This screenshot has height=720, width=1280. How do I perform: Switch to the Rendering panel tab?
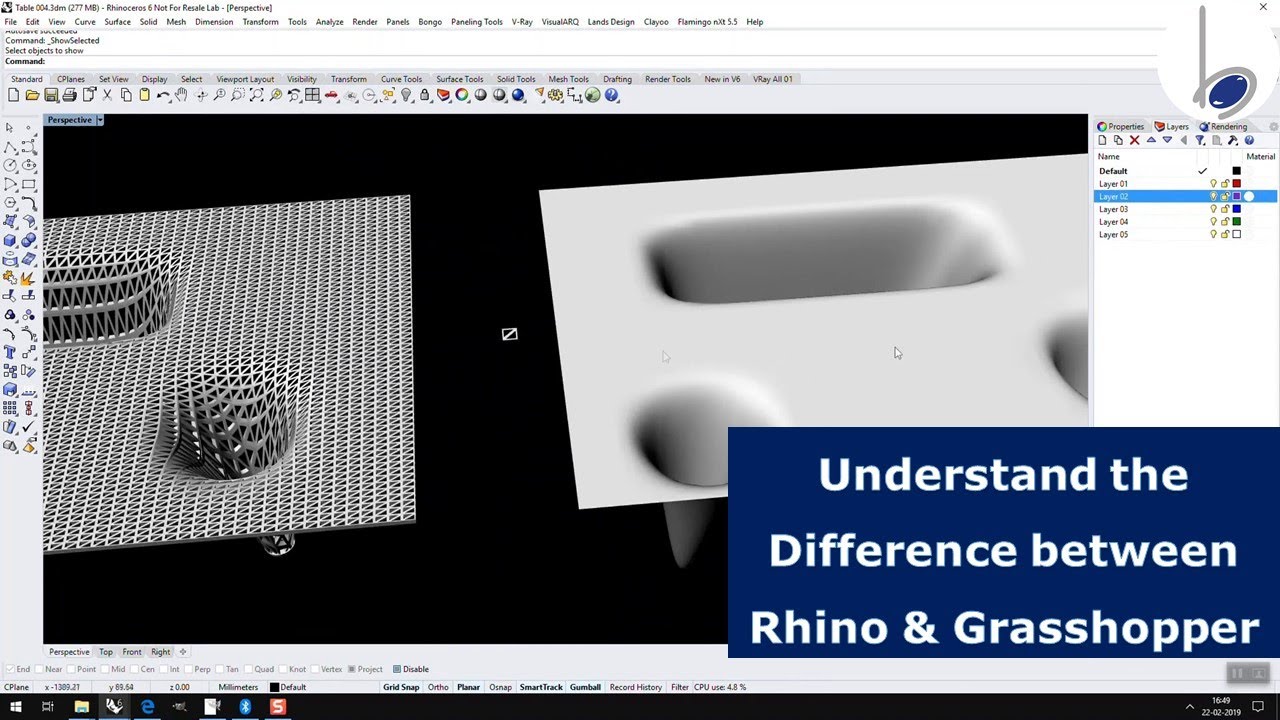click(1223, 127)
